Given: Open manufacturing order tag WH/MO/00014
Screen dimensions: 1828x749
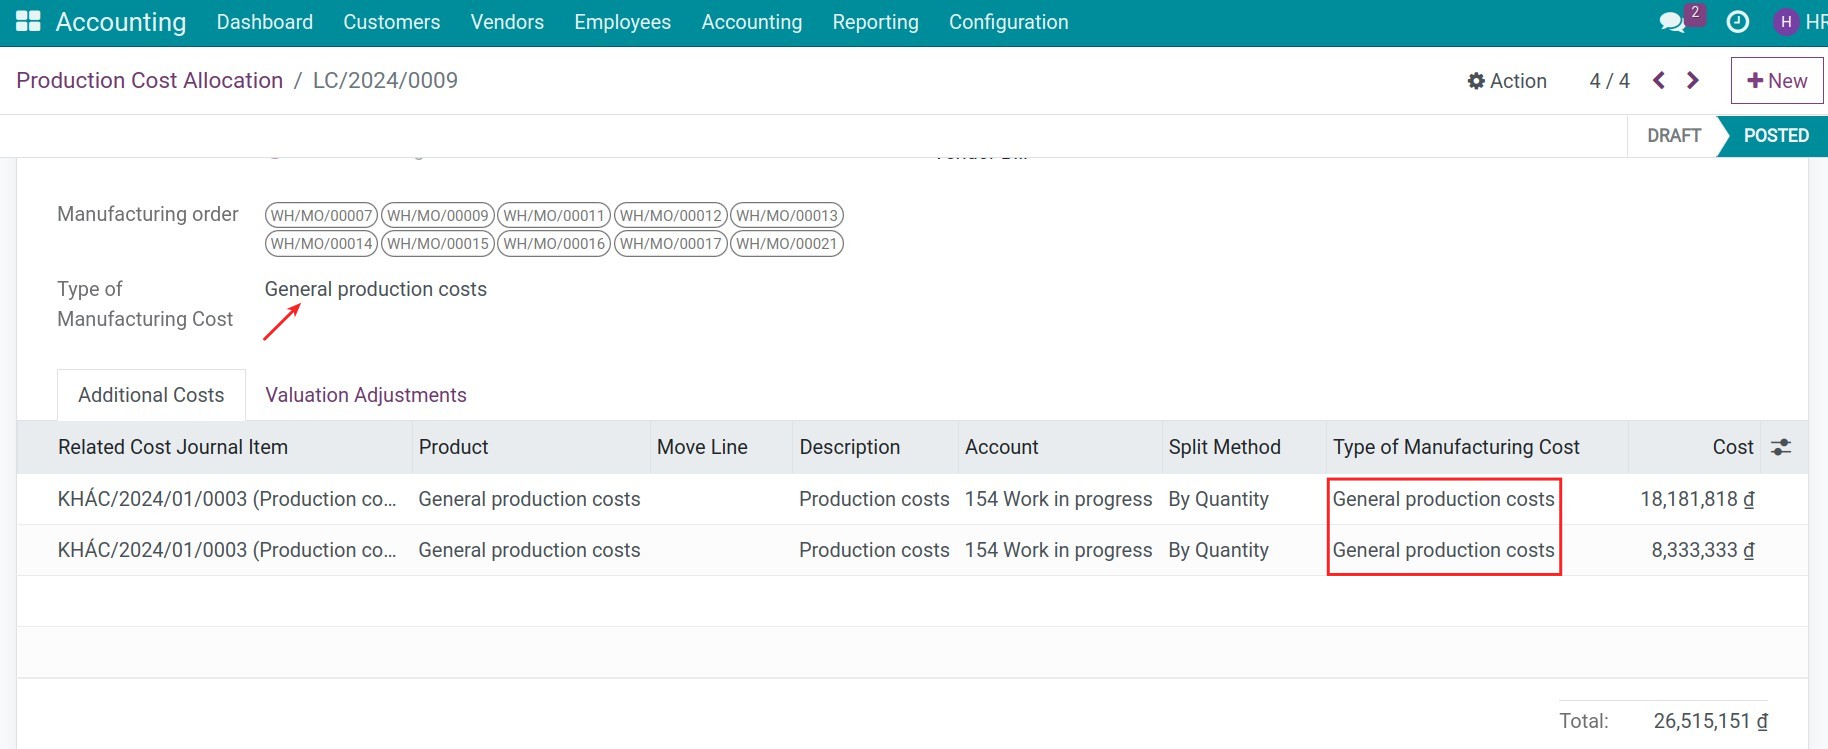Looking at the screenshot, I should (321, 243).
